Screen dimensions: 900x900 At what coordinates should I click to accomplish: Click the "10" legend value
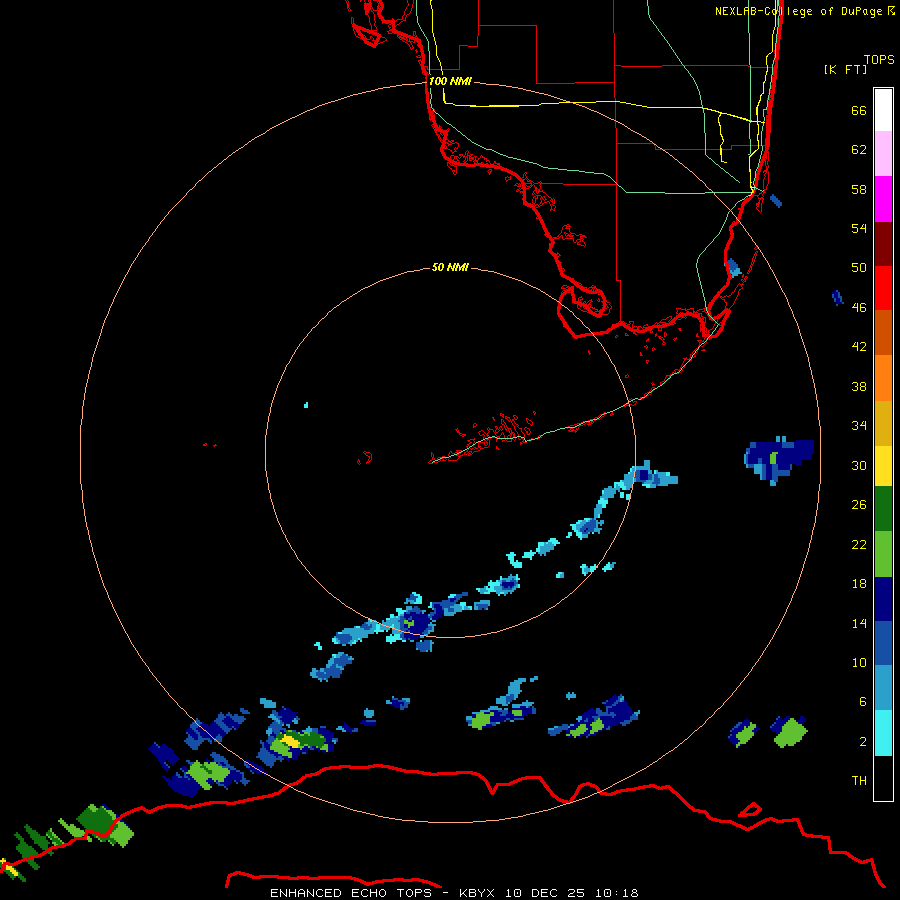pyautogui.click(x=859, y=663)
